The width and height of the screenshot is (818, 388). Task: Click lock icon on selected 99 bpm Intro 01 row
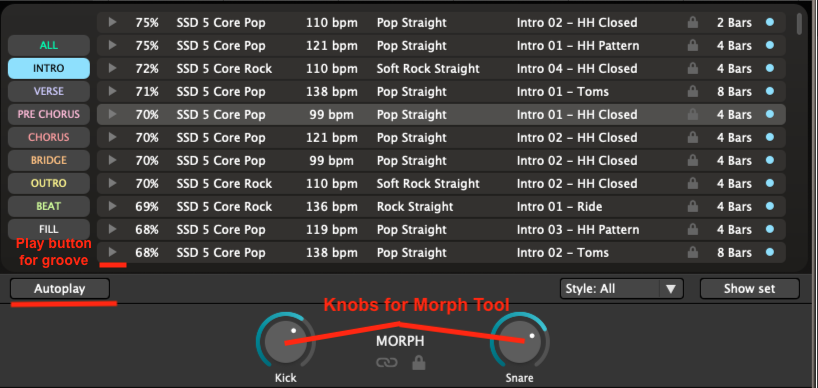tap(693, 114)
